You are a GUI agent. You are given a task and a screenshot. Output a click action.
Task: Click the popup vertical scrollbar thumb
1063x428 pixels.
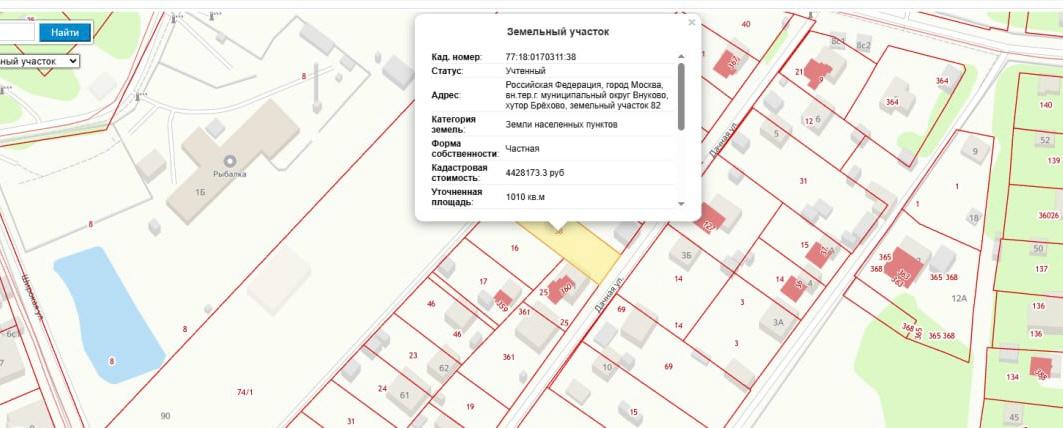(682, 97)
